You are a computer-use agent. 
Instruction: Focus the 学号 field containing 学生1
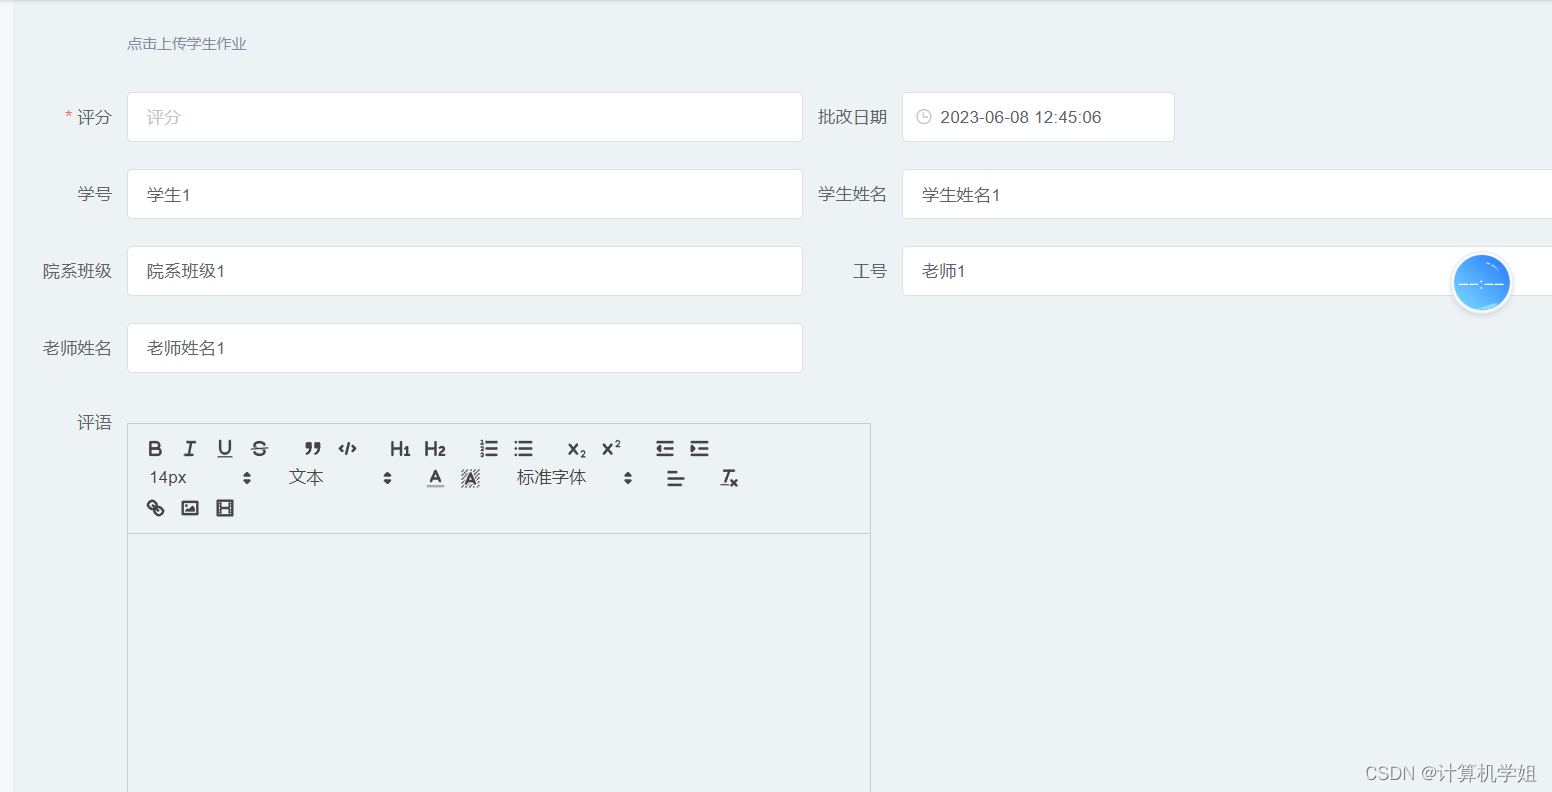coord(465,194)
